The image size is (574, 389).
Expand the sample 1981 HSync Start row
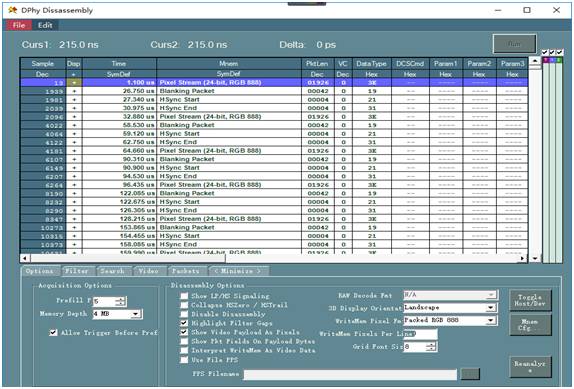(74, 100)
